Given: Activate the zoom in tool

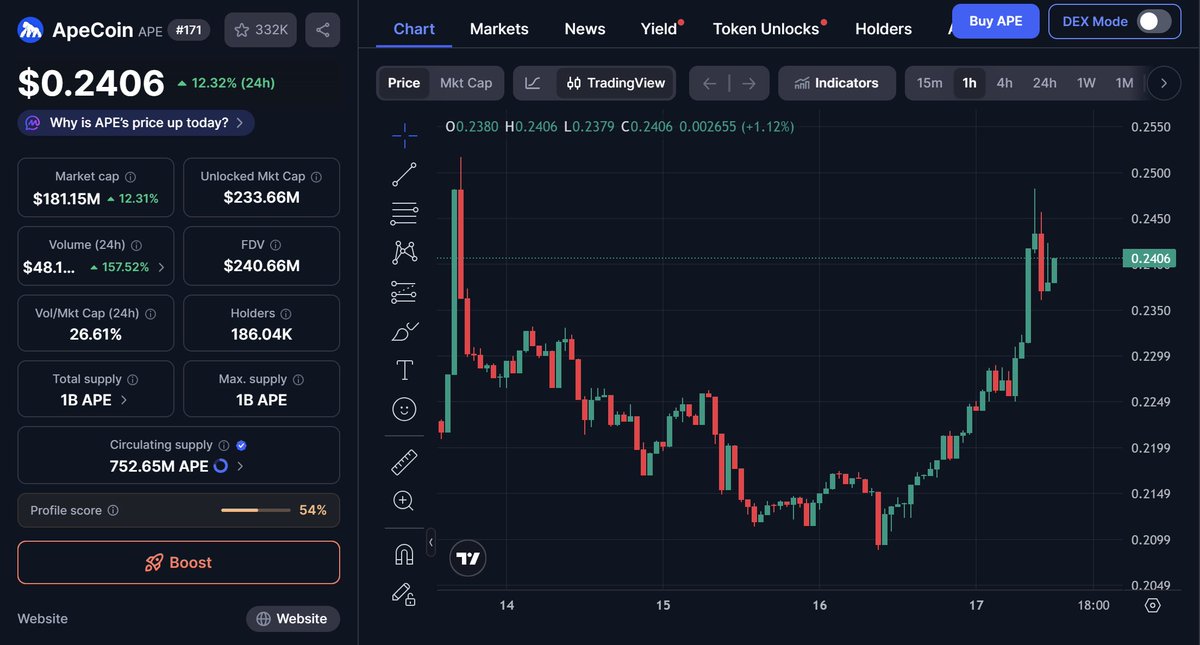Looking at the screenshot, I should click(404, 501).
